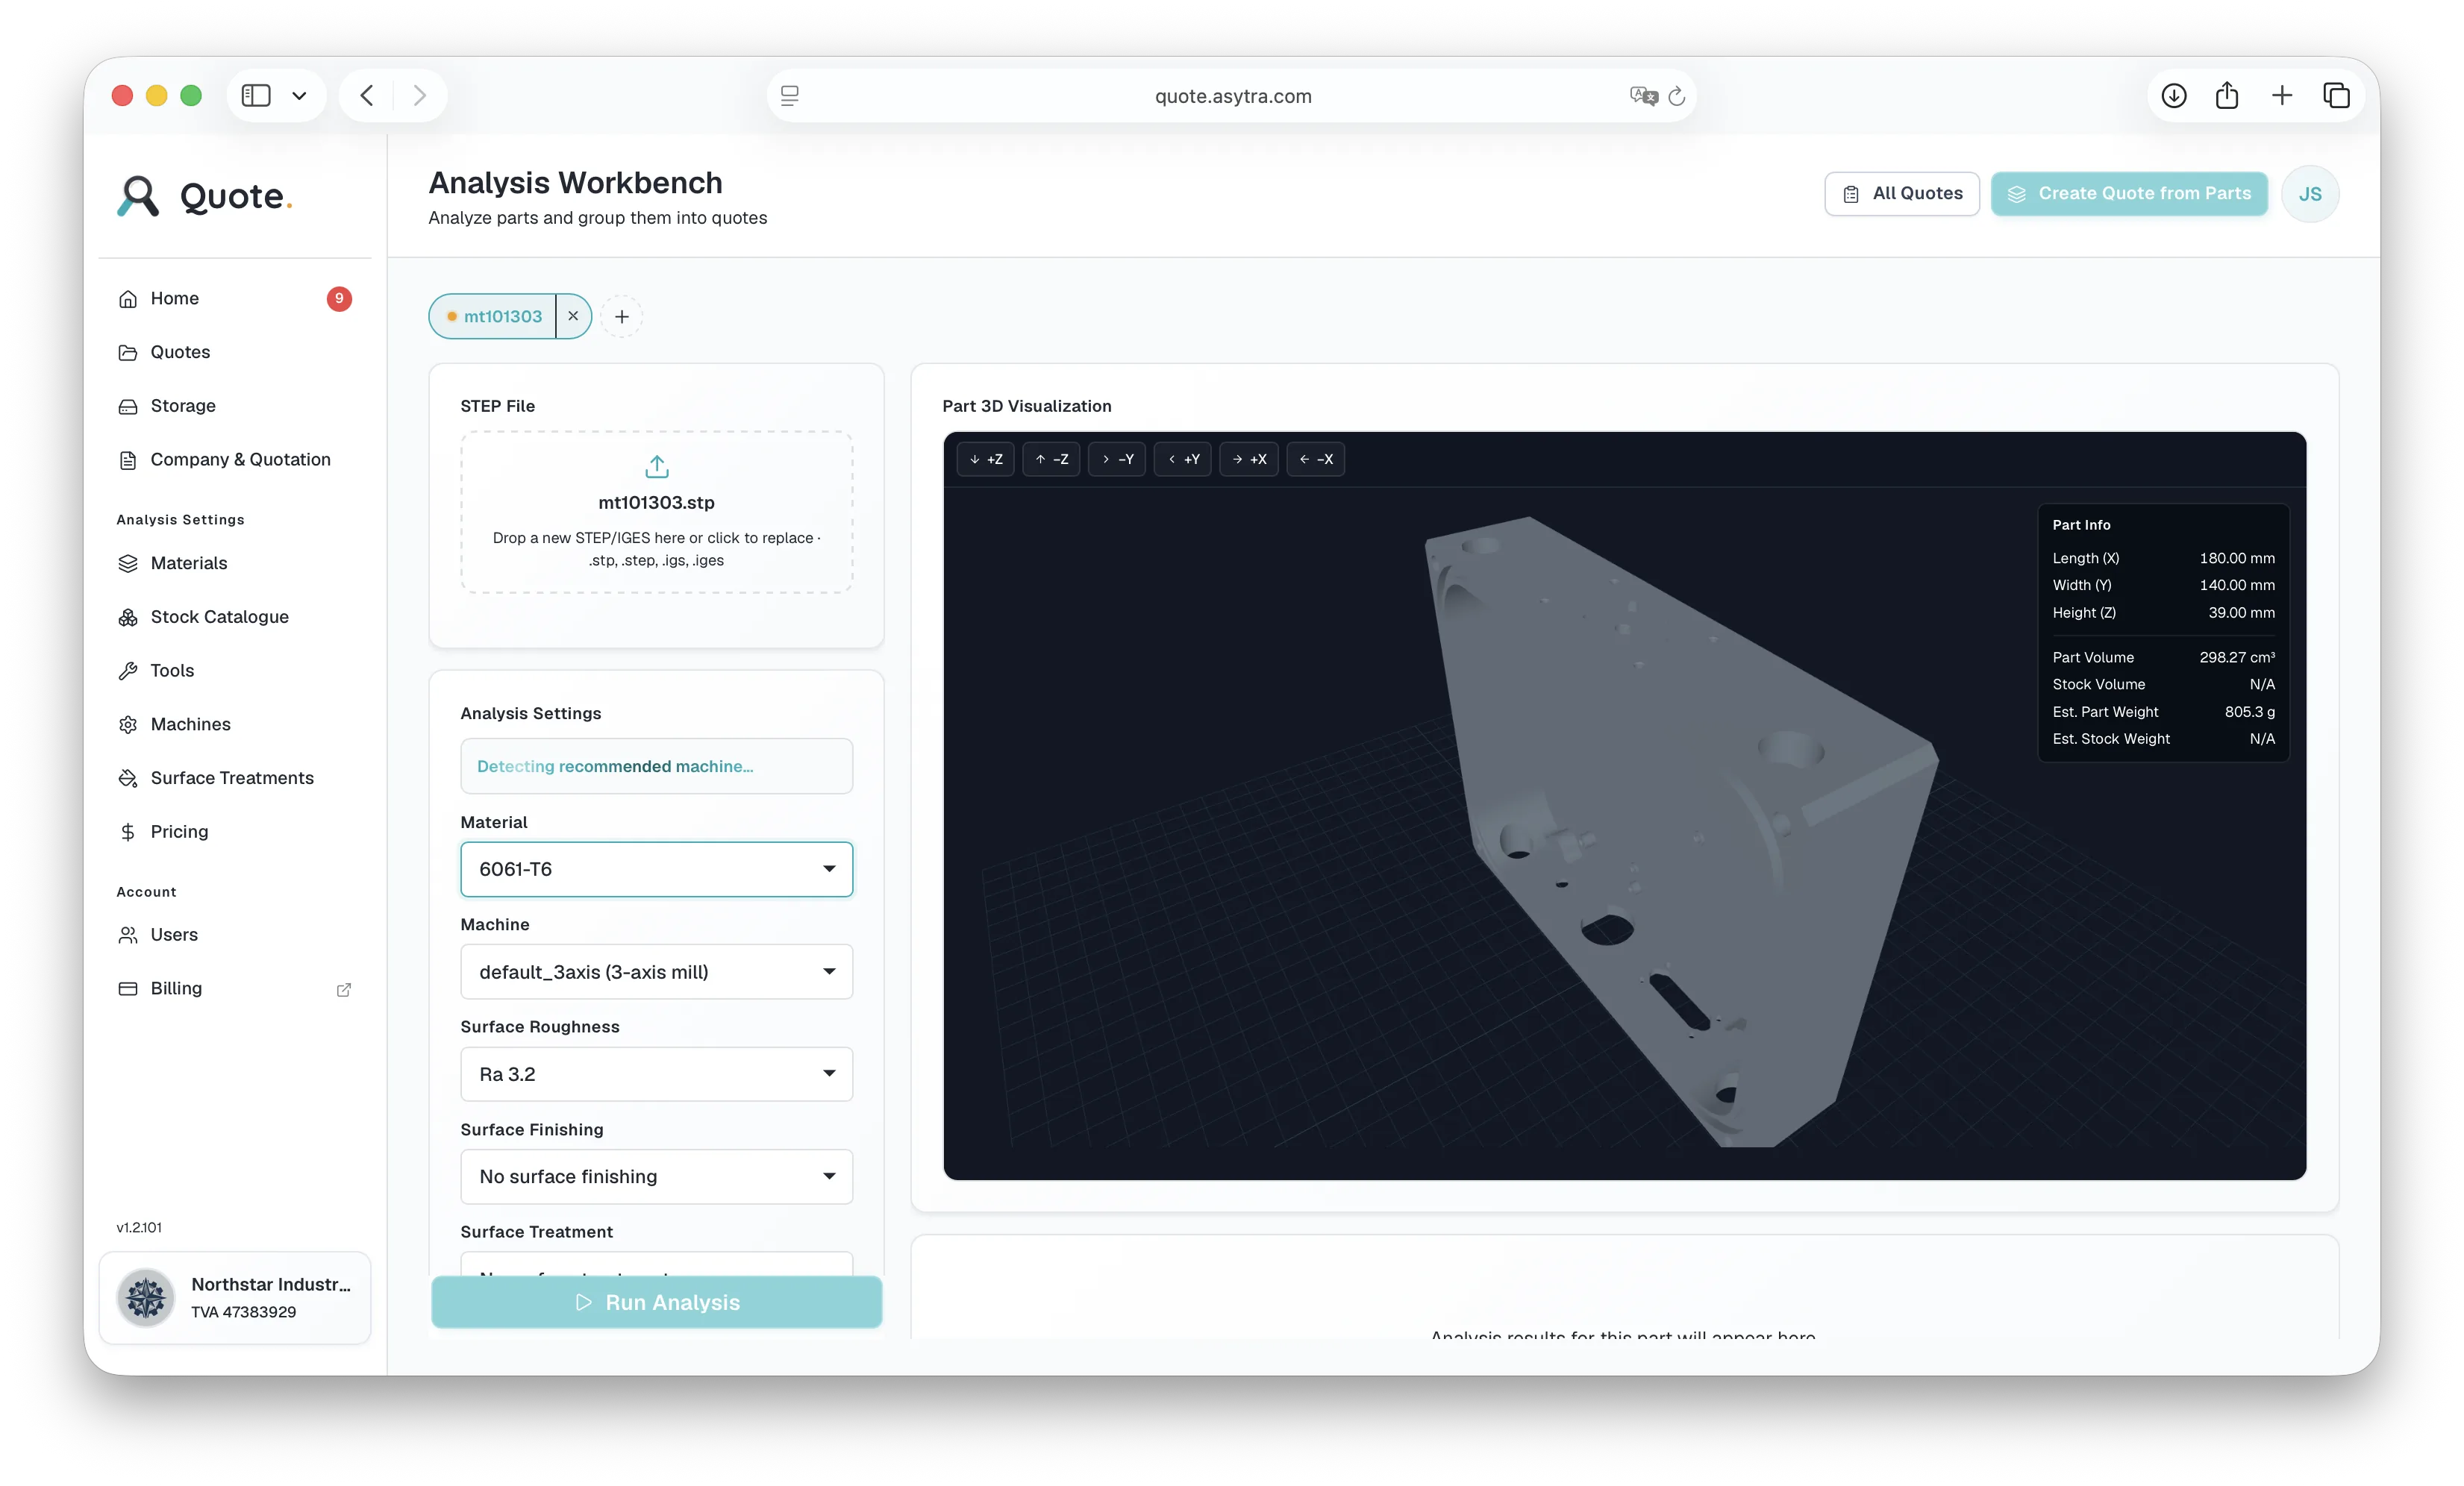Open Surface Treatments settings
The width and height of the screenshot is (2464, 1486).
coord(234,777)
